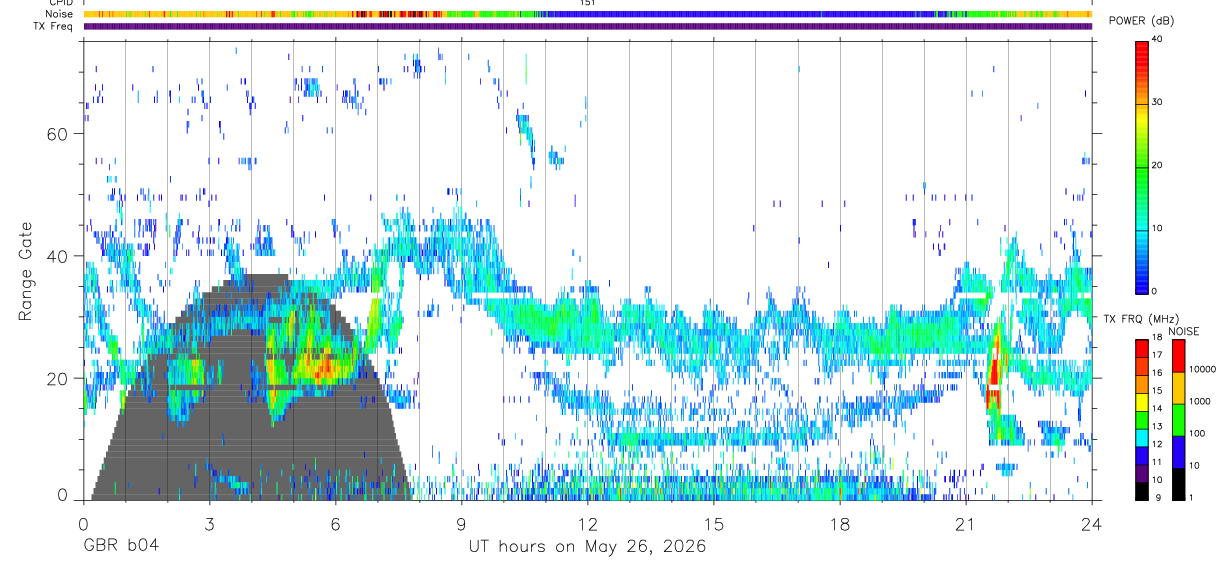Click the 9 label on TX FRQ colorbar
The height and width of the screenshot is (567, 1228).
click(x=1156, y=498)
